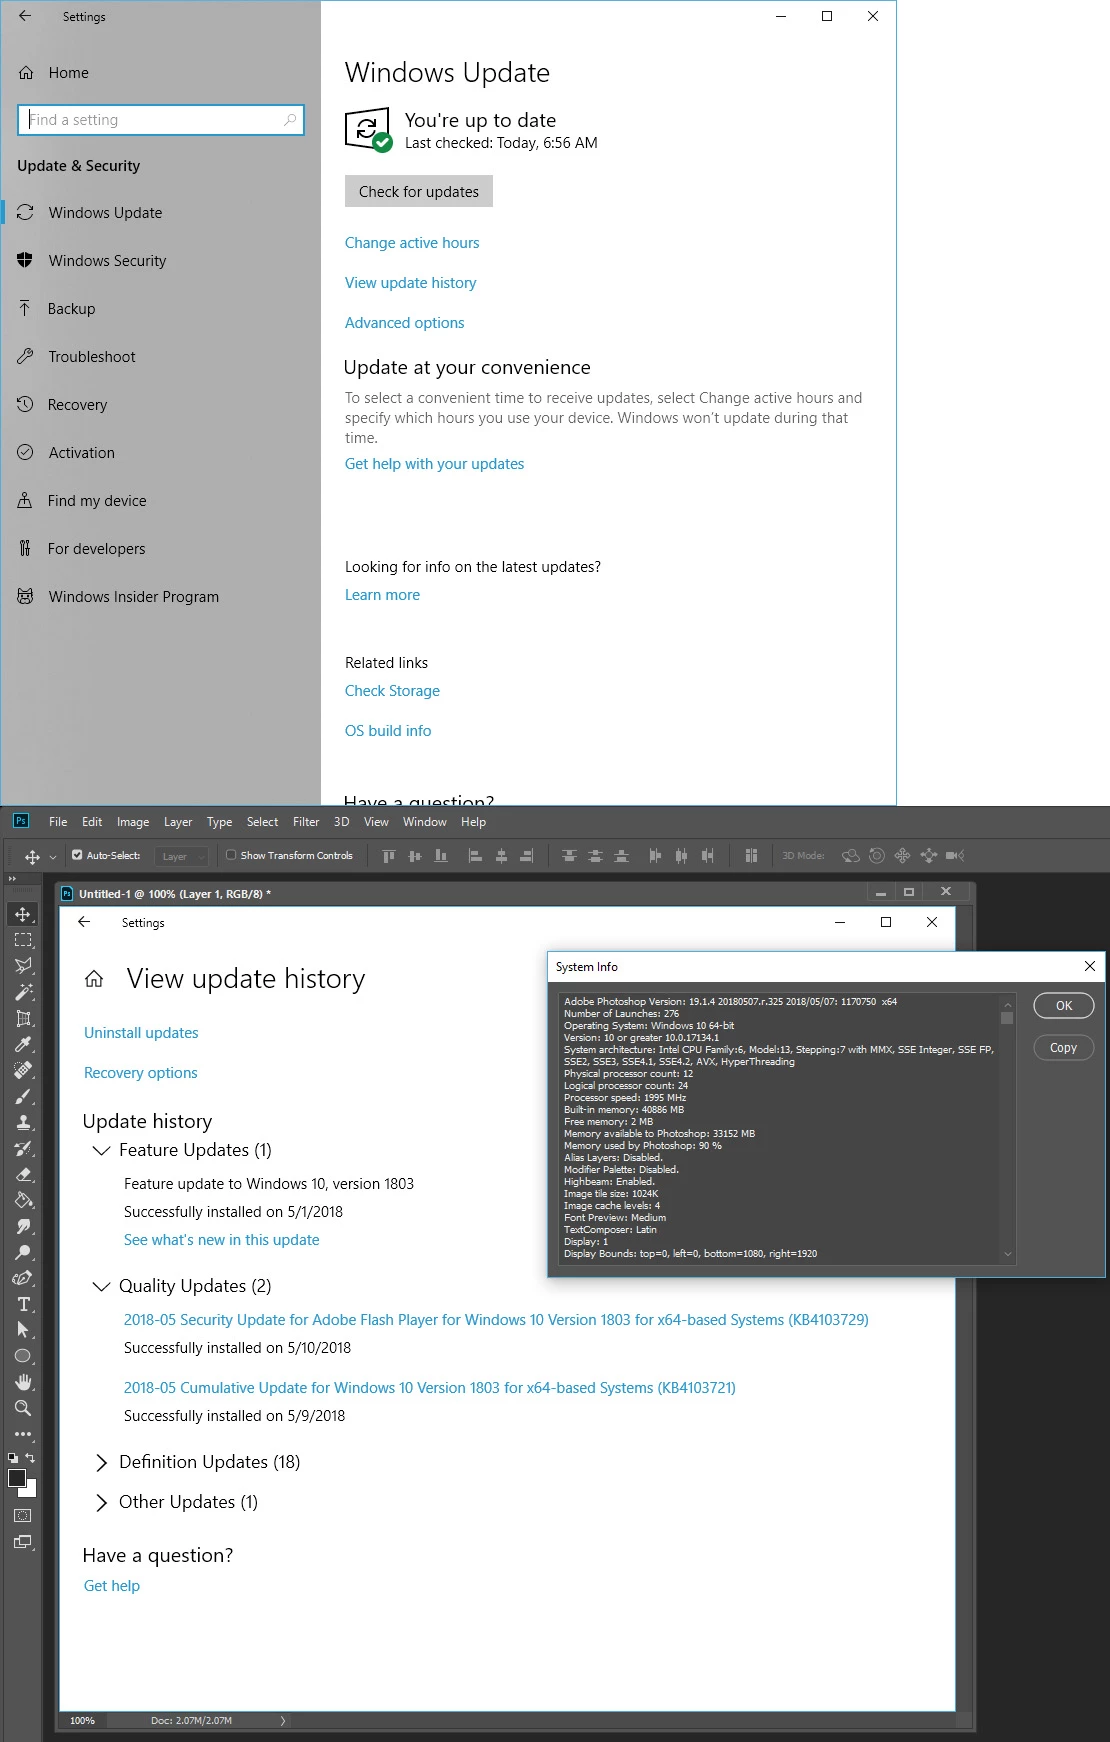Reset to default foreground and background colors
The image size is (1110, 1742).
[13, 1458]
